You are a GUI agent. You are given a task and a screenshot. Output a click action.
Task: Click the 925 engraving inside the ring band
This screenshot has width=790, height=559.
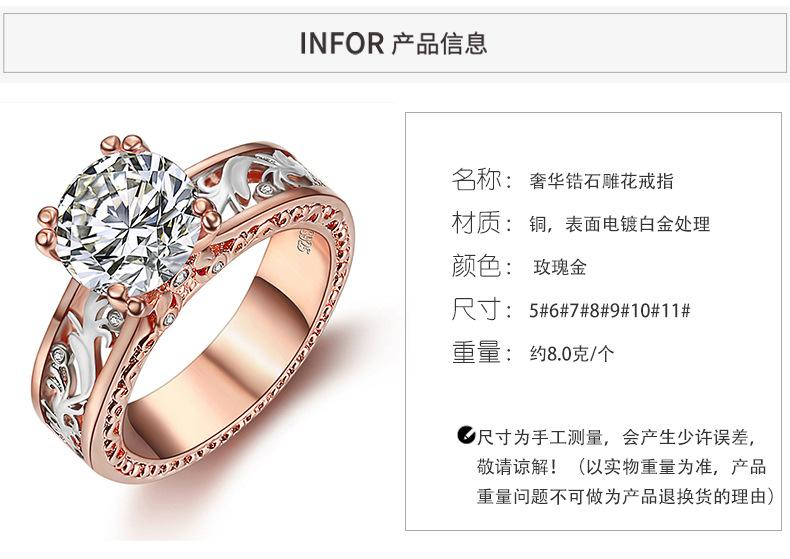coord(304,242)
